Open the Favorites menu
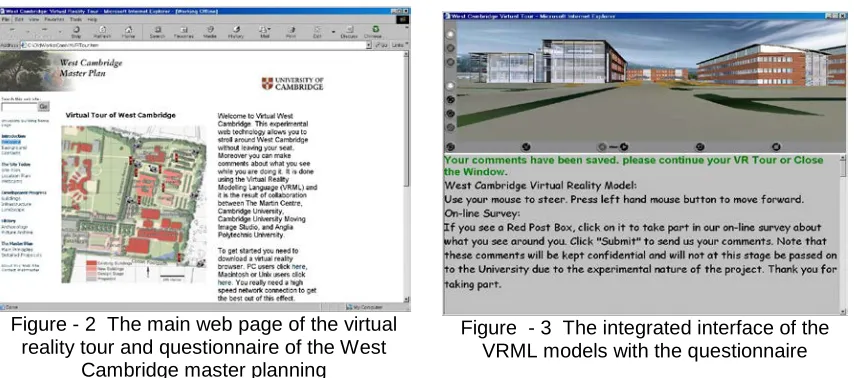The height and width of the screenshot is (378, 854). coord(54,19)
